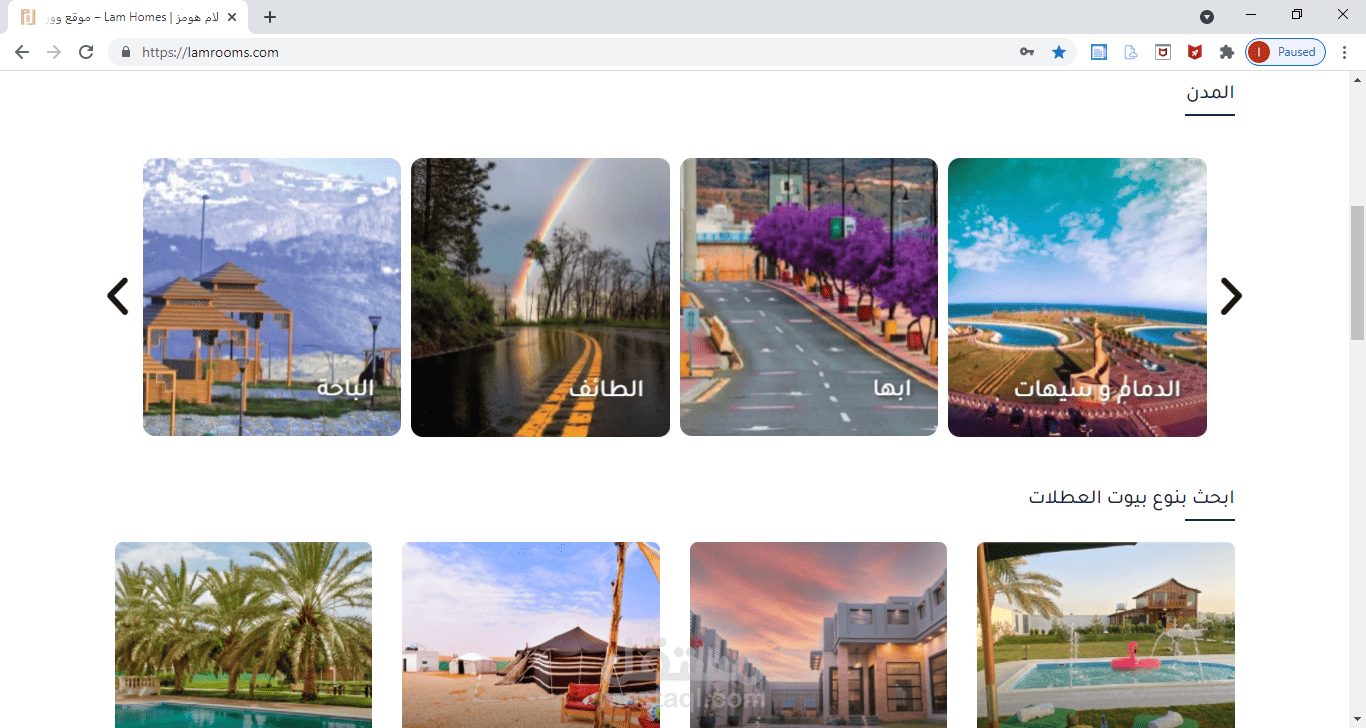Open the desert tent camp card
Screen dimensions: 1366x728
click(531, 635)
